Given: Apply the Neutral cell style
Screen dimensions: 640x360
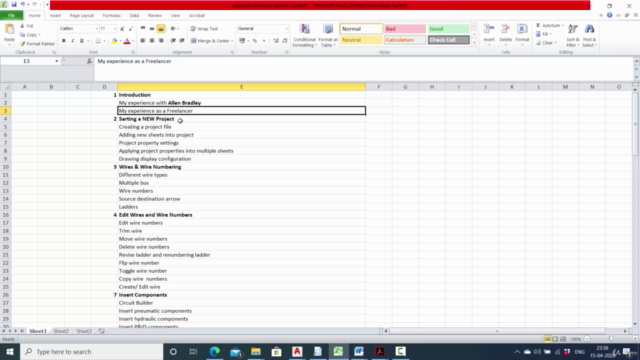Looking at the screenshot, I should pos(361,40).
